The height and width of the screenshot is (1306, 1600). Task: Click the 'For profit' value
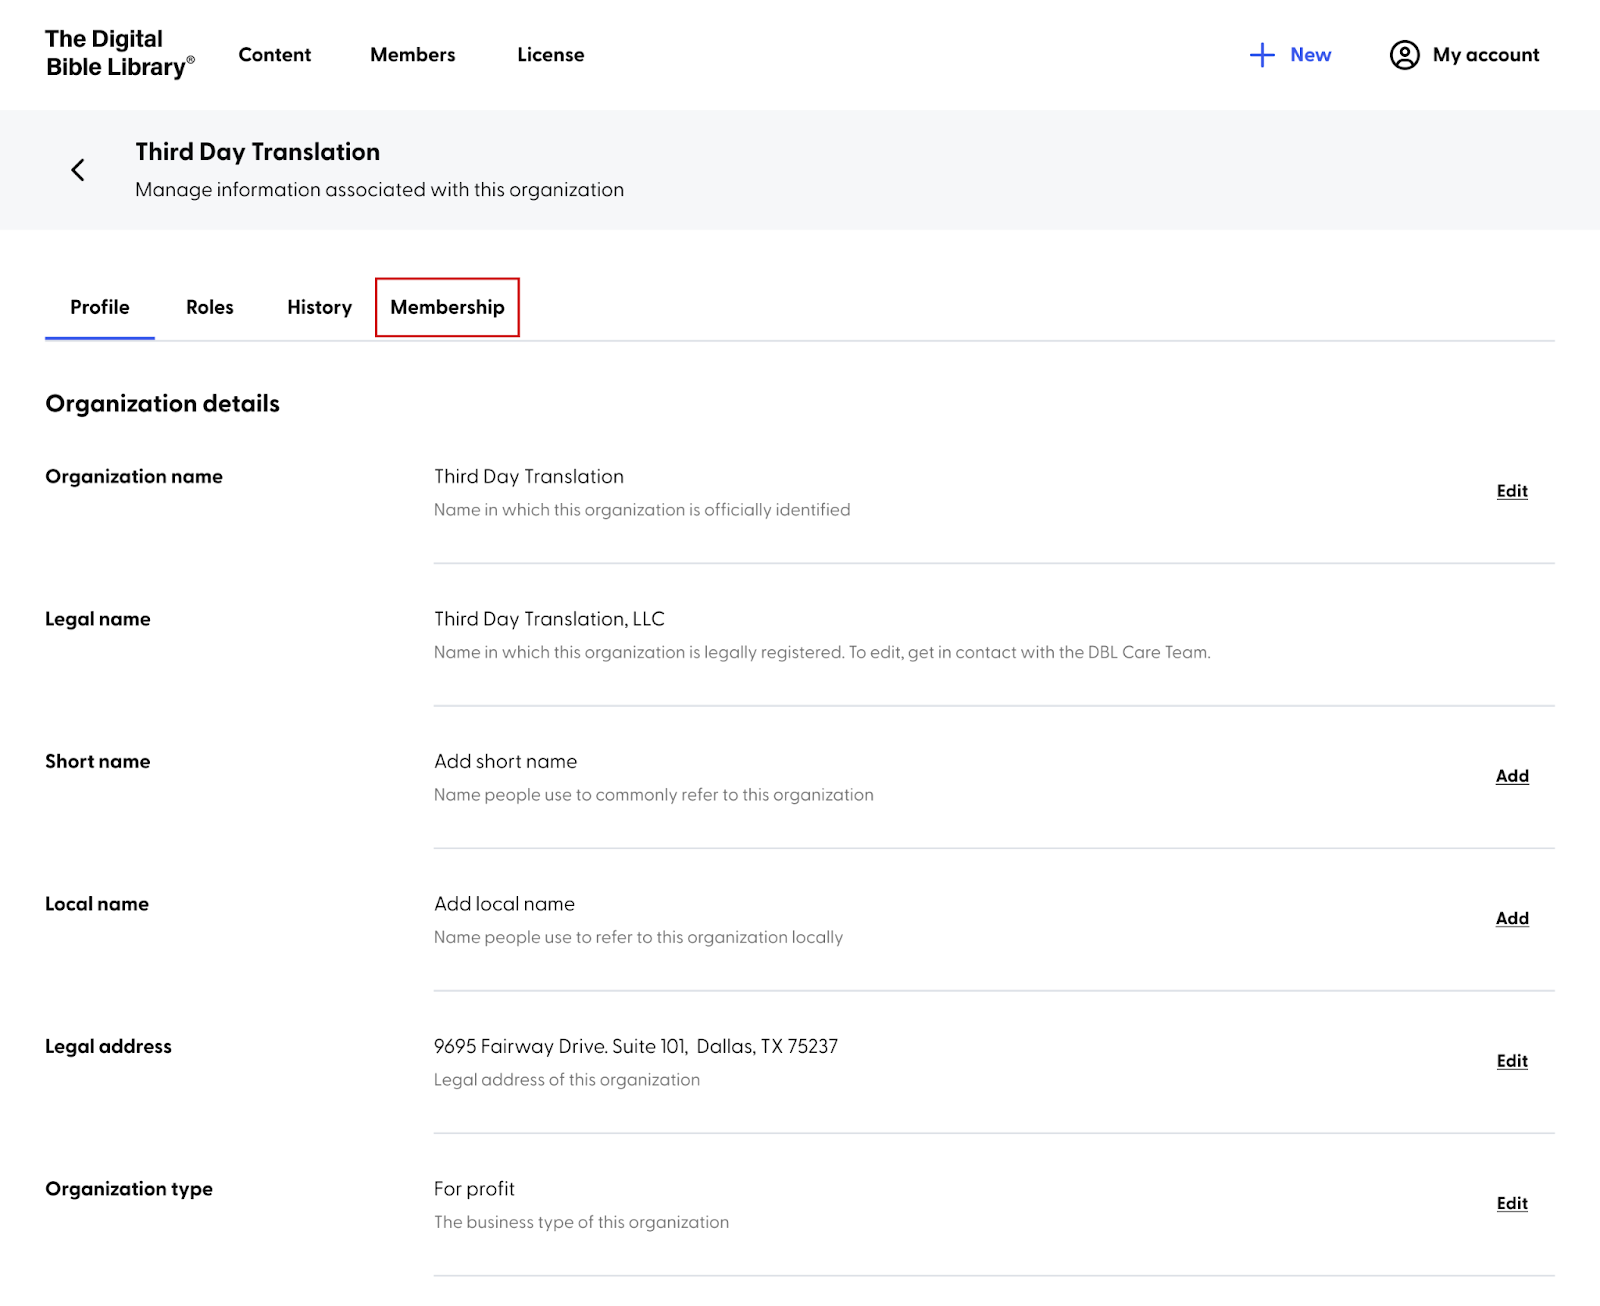(474, 1189)
